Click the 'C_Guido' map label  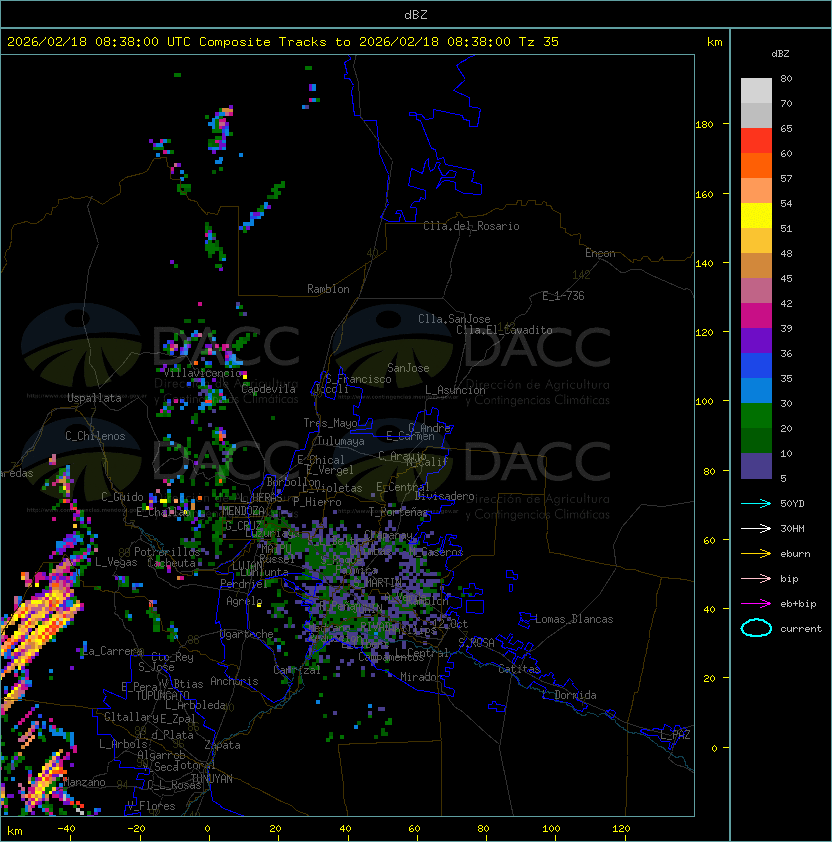click(x=122, y=497)
